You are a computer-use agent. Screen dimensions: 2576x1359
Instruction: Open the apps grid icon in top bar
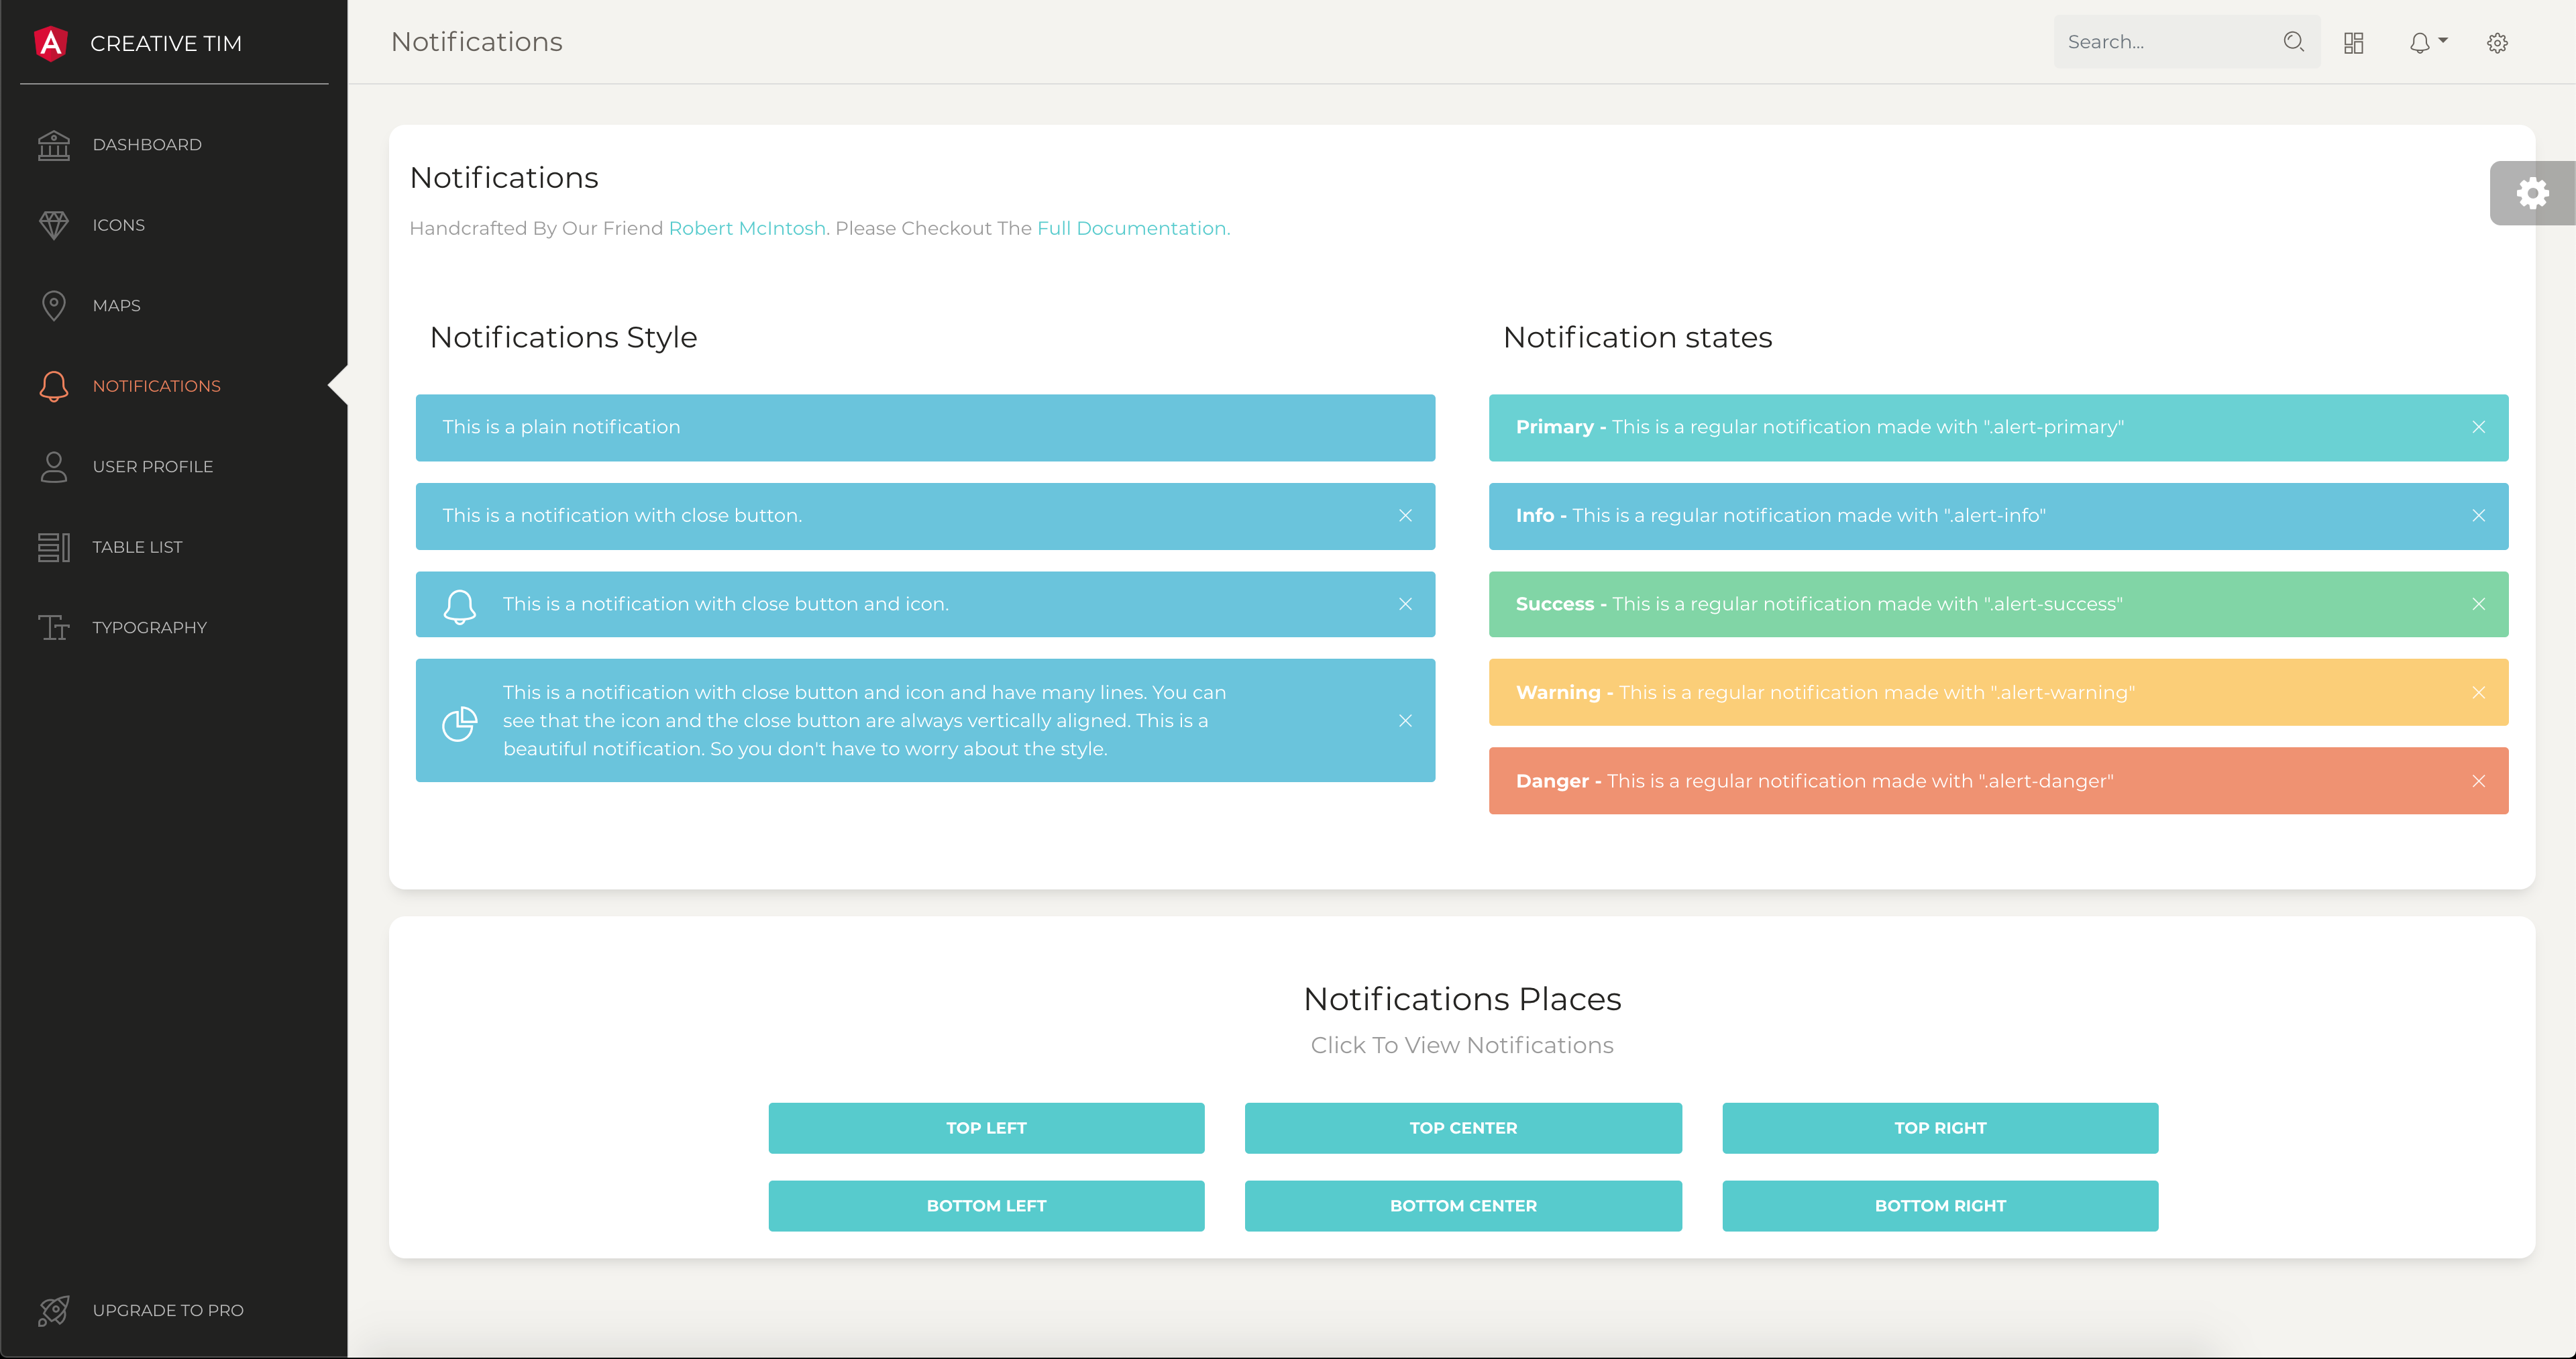2353,42
